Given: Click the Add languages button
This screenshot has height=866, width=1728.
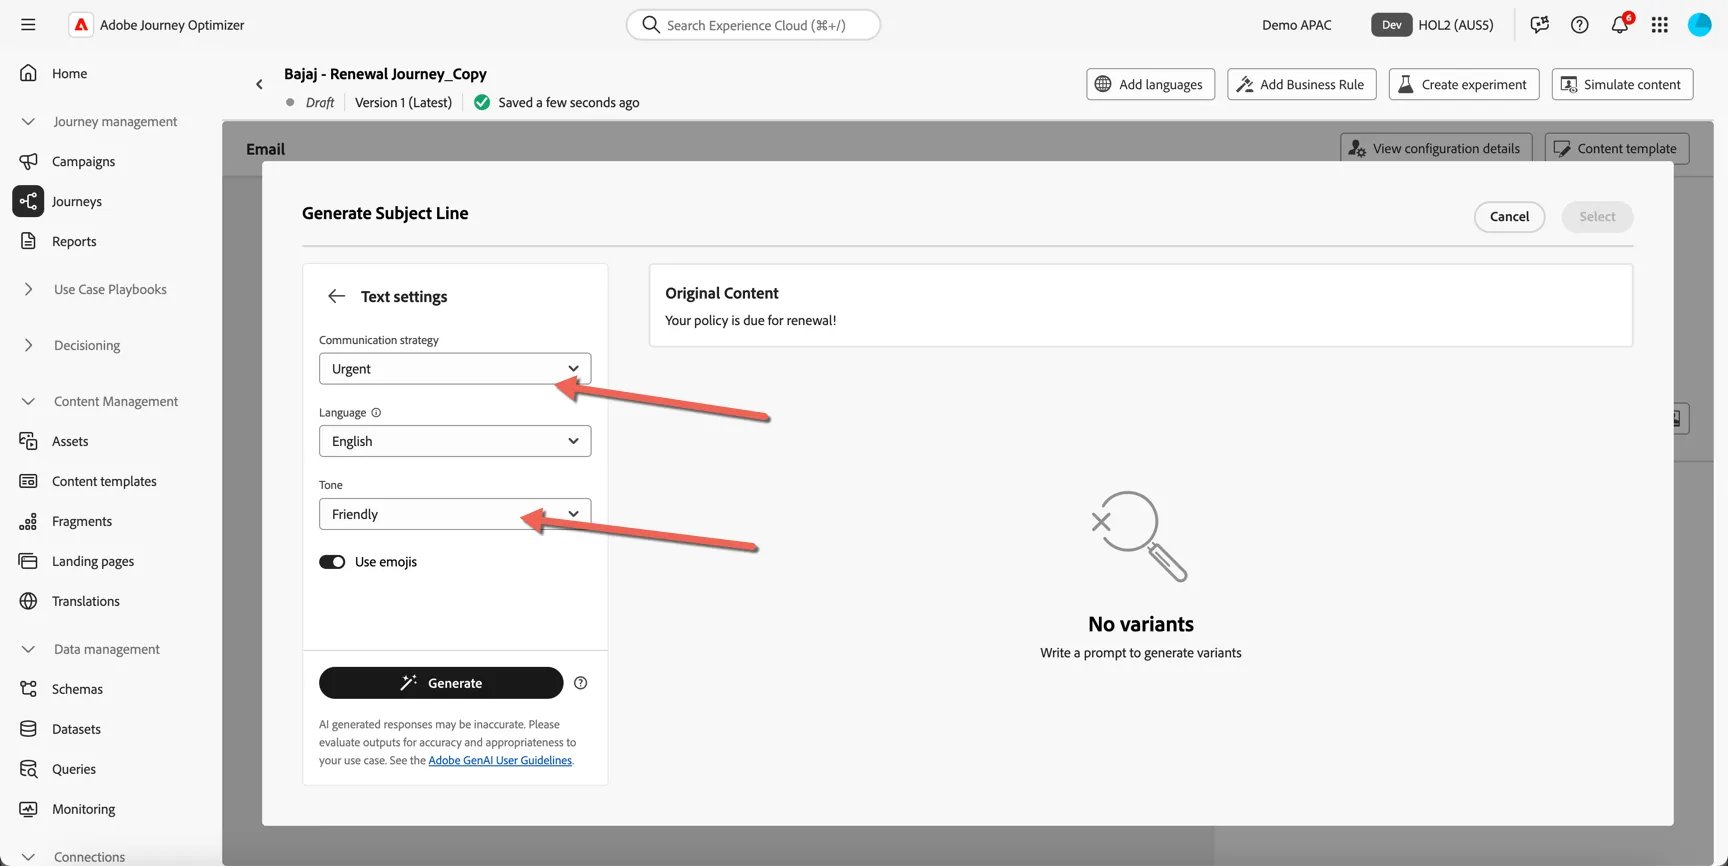Looking at the screenshot, I should 1150,85.
